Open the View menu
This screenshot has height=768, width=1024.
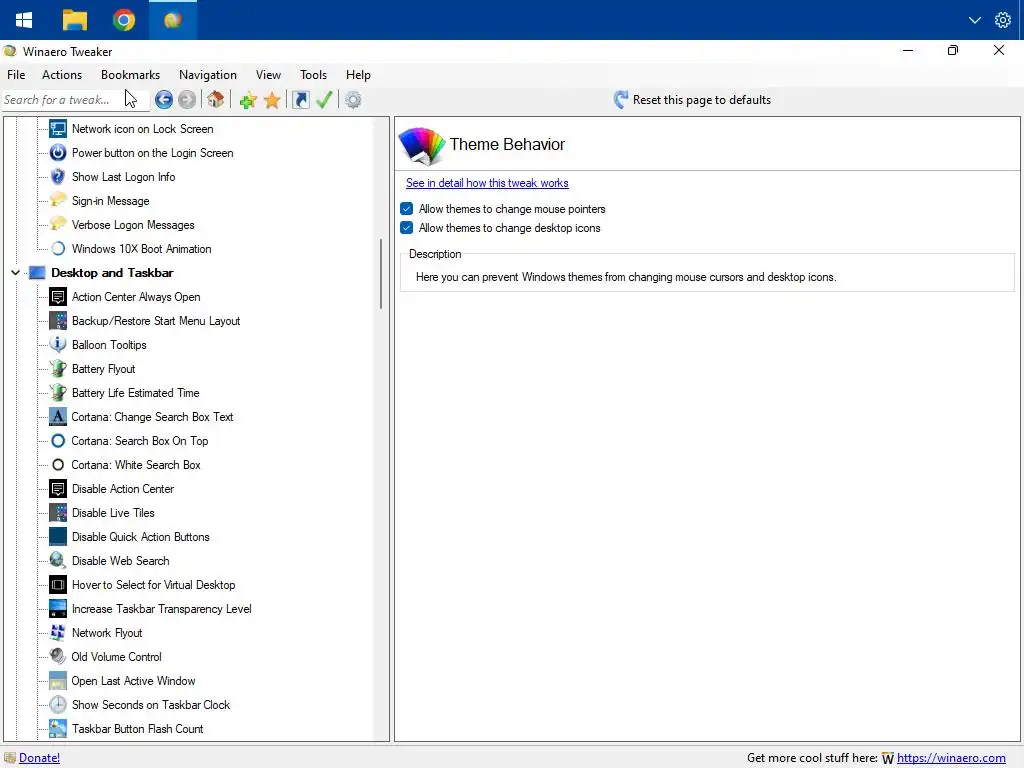click(268, 75)
